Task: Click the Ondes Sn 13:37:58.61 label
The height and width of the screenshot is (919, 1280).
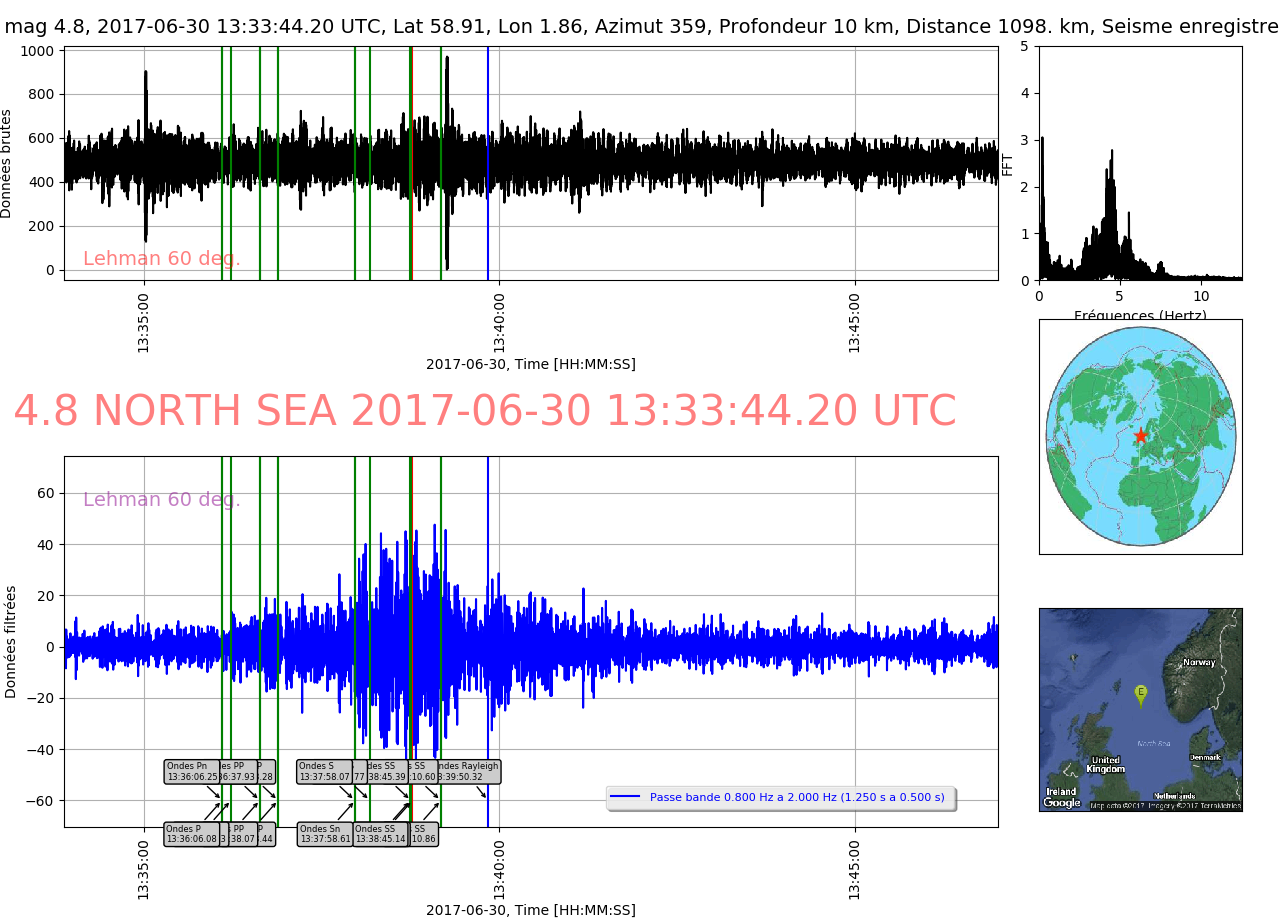Action: pyautogui.click(x=324, y=834)
